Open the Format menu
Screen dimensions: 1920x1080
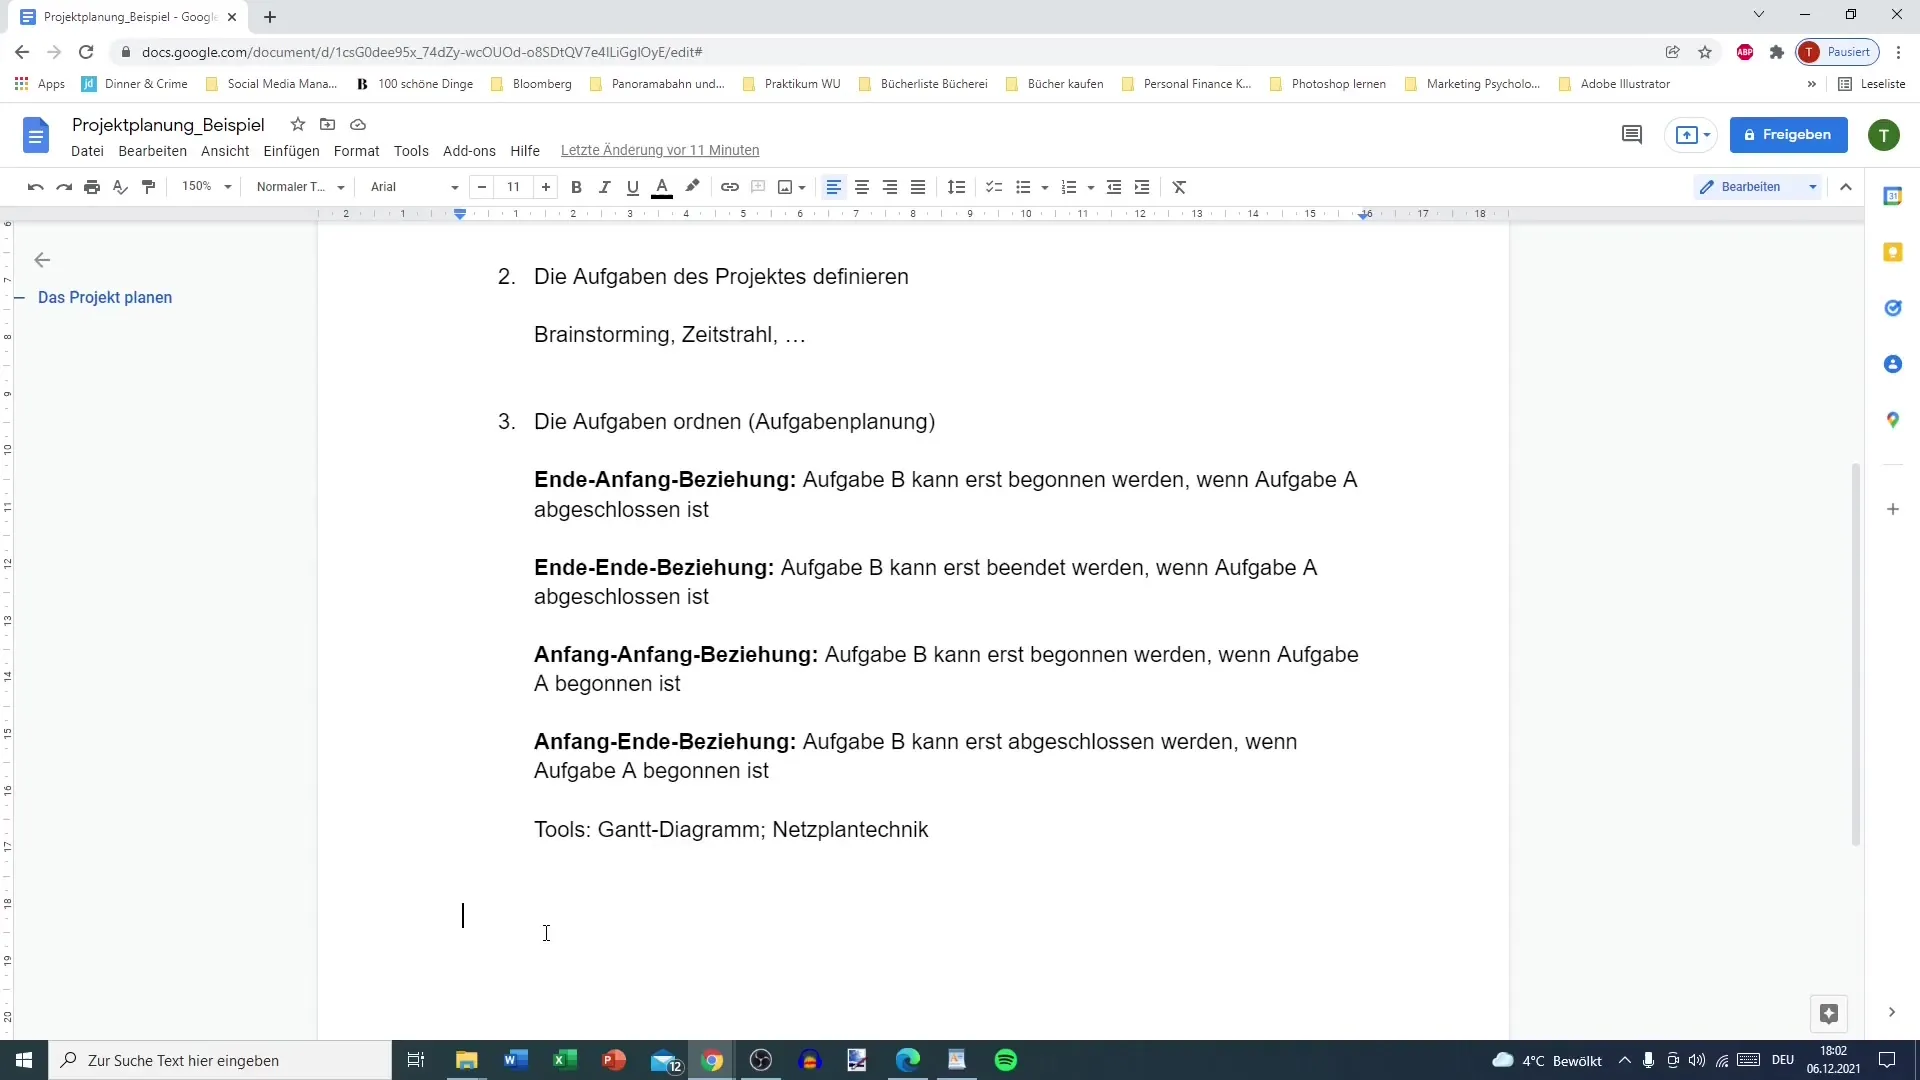355,149
